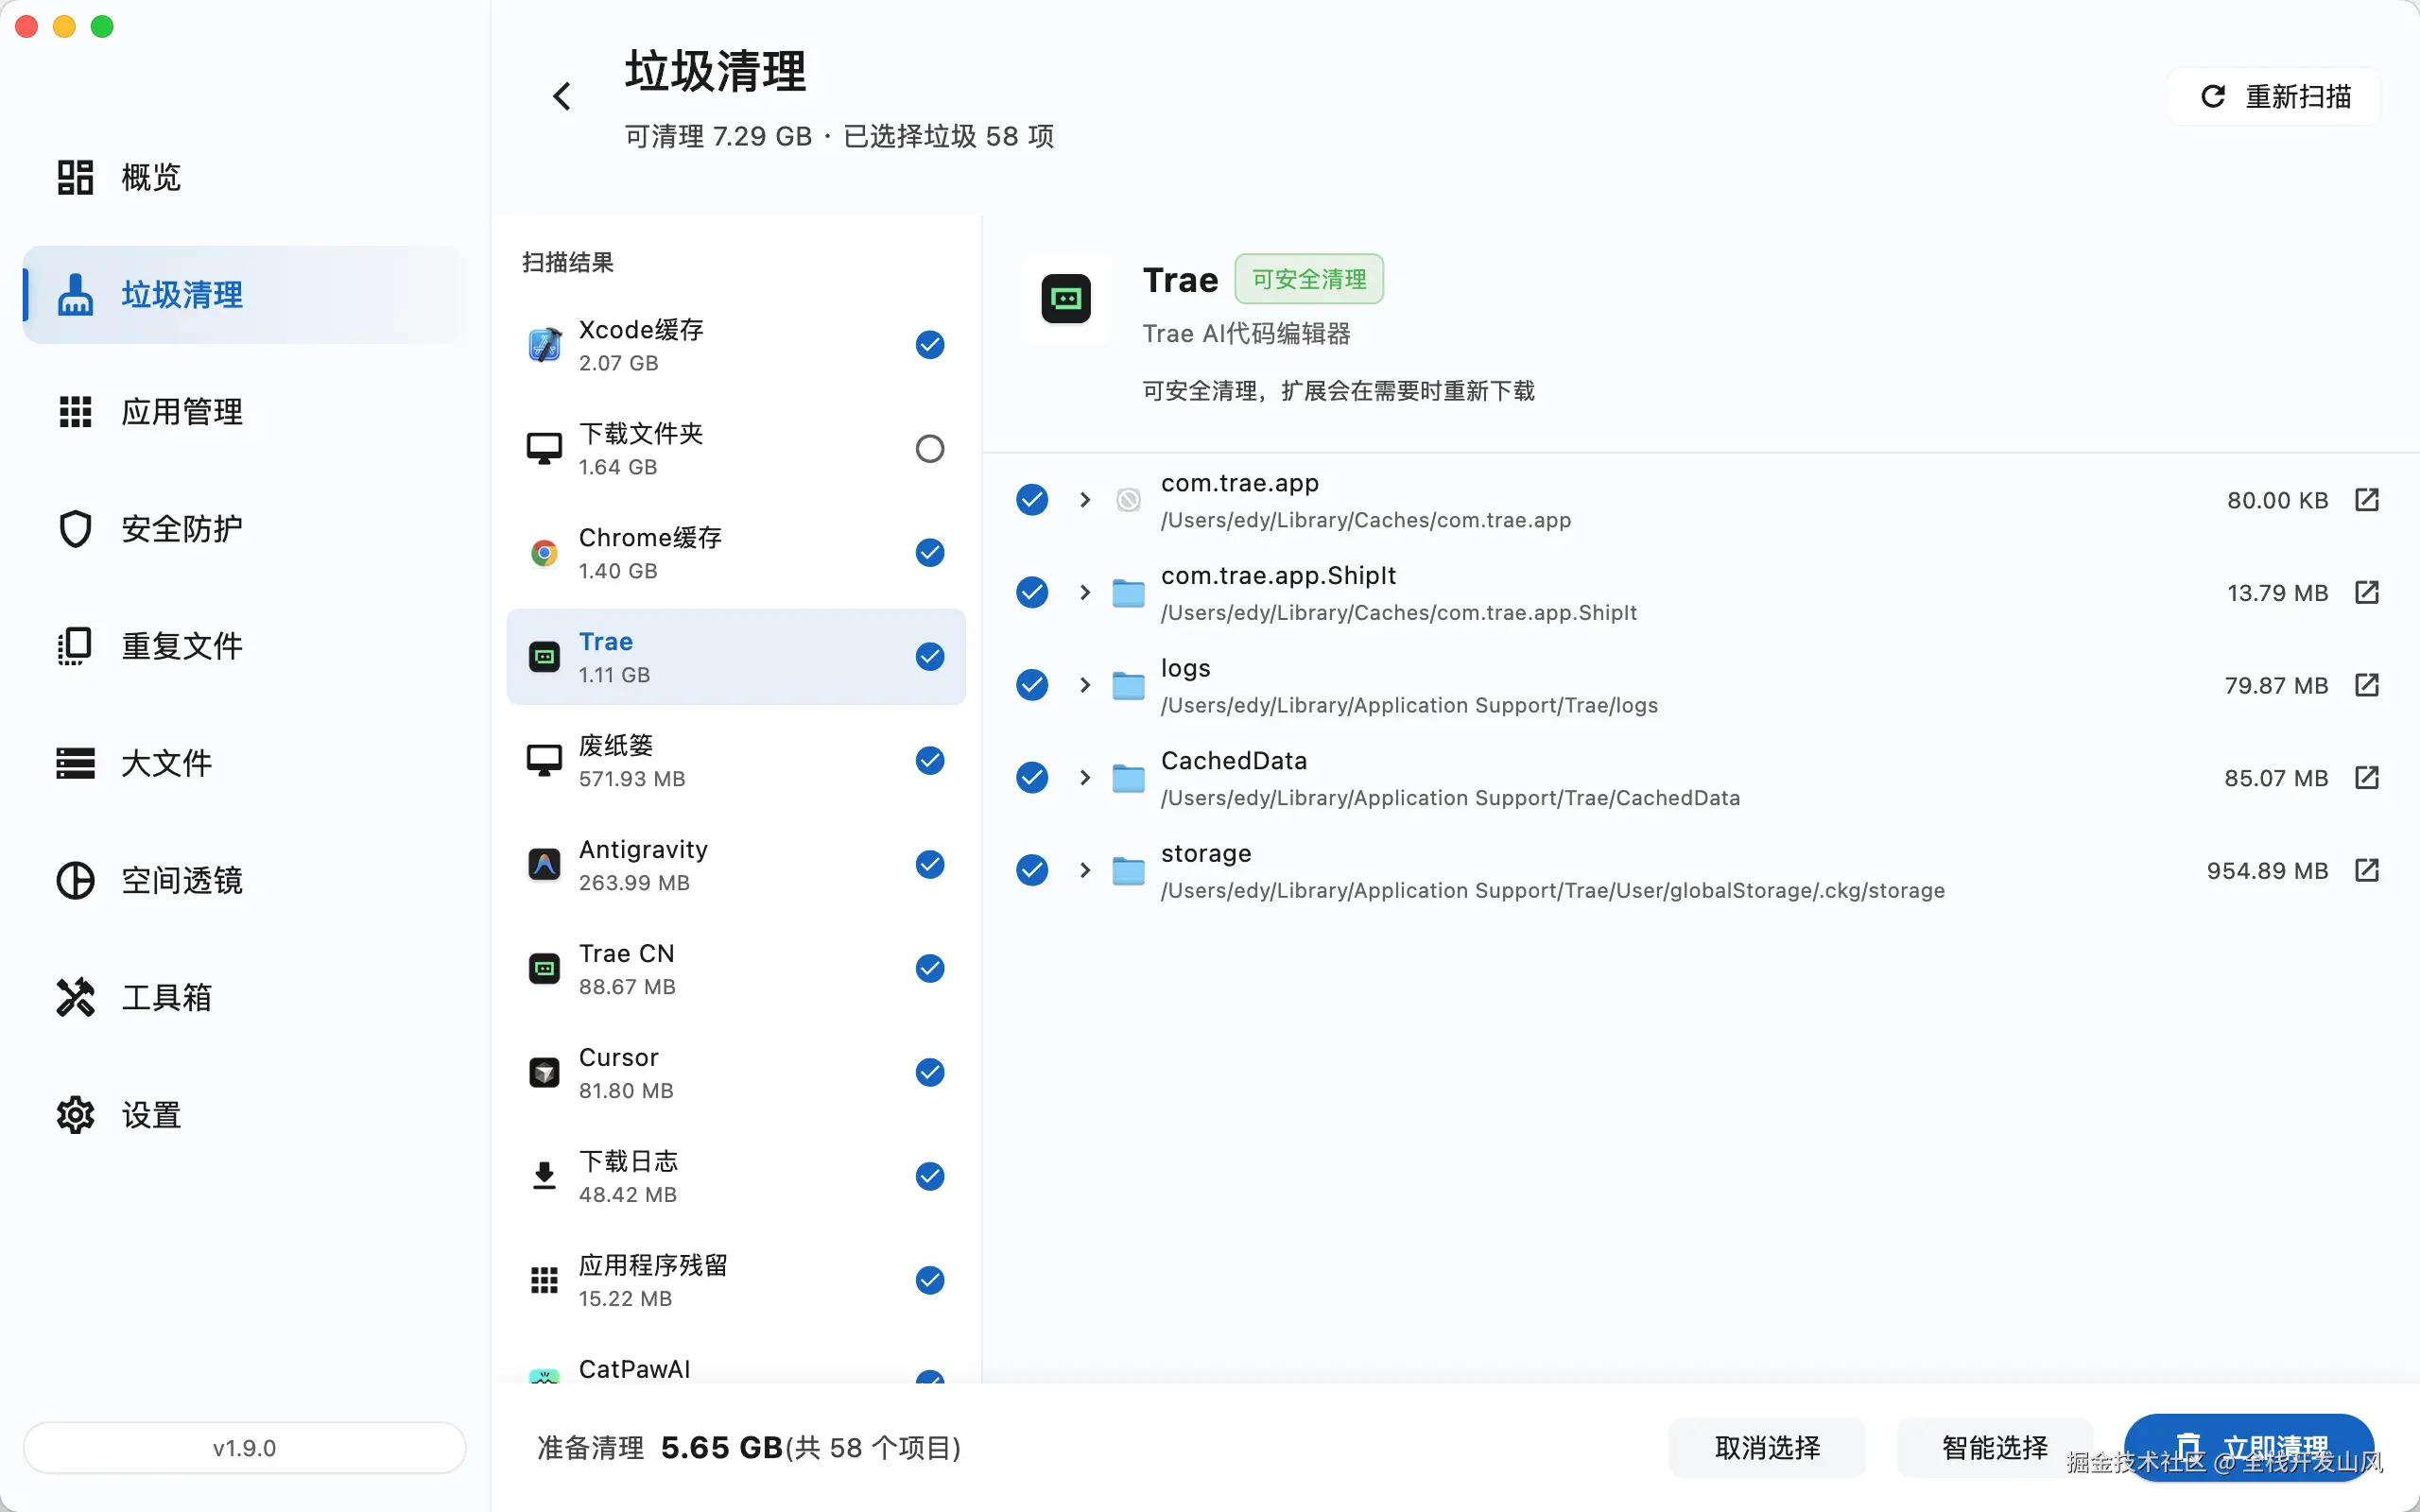Enable the 下载文件夹 selection circle
Screen dimensions: 2420x1512
pos(929,449)
